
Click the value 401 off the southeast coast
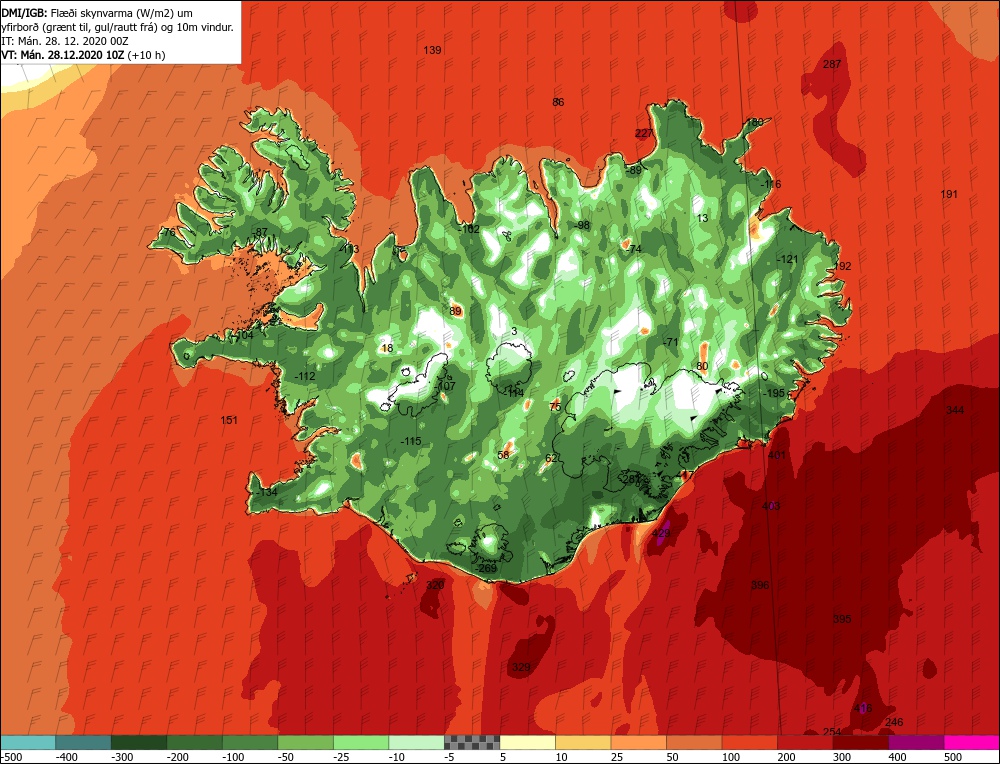click(777, 455)
